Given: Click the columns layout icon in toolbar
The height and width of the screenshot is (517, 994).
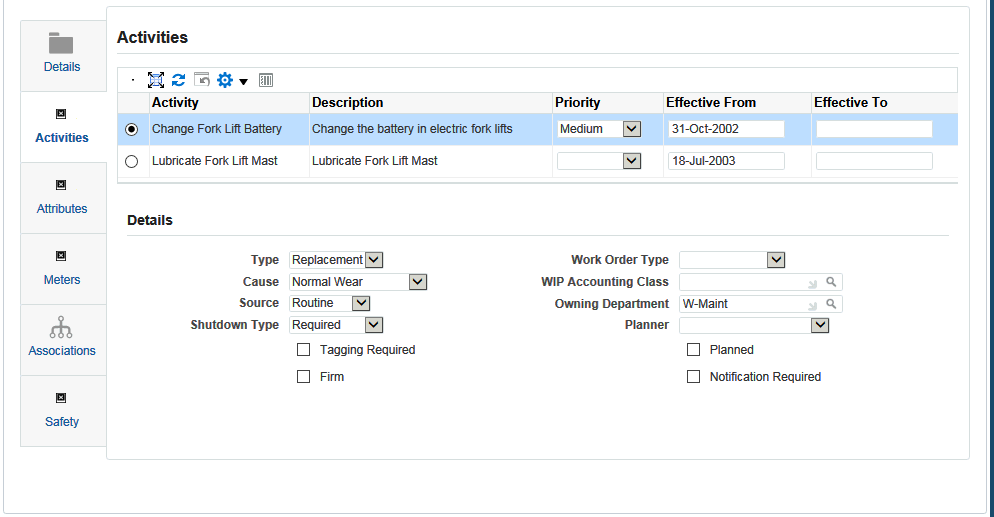Looking at the screenshot, I should tap(266, 80).
